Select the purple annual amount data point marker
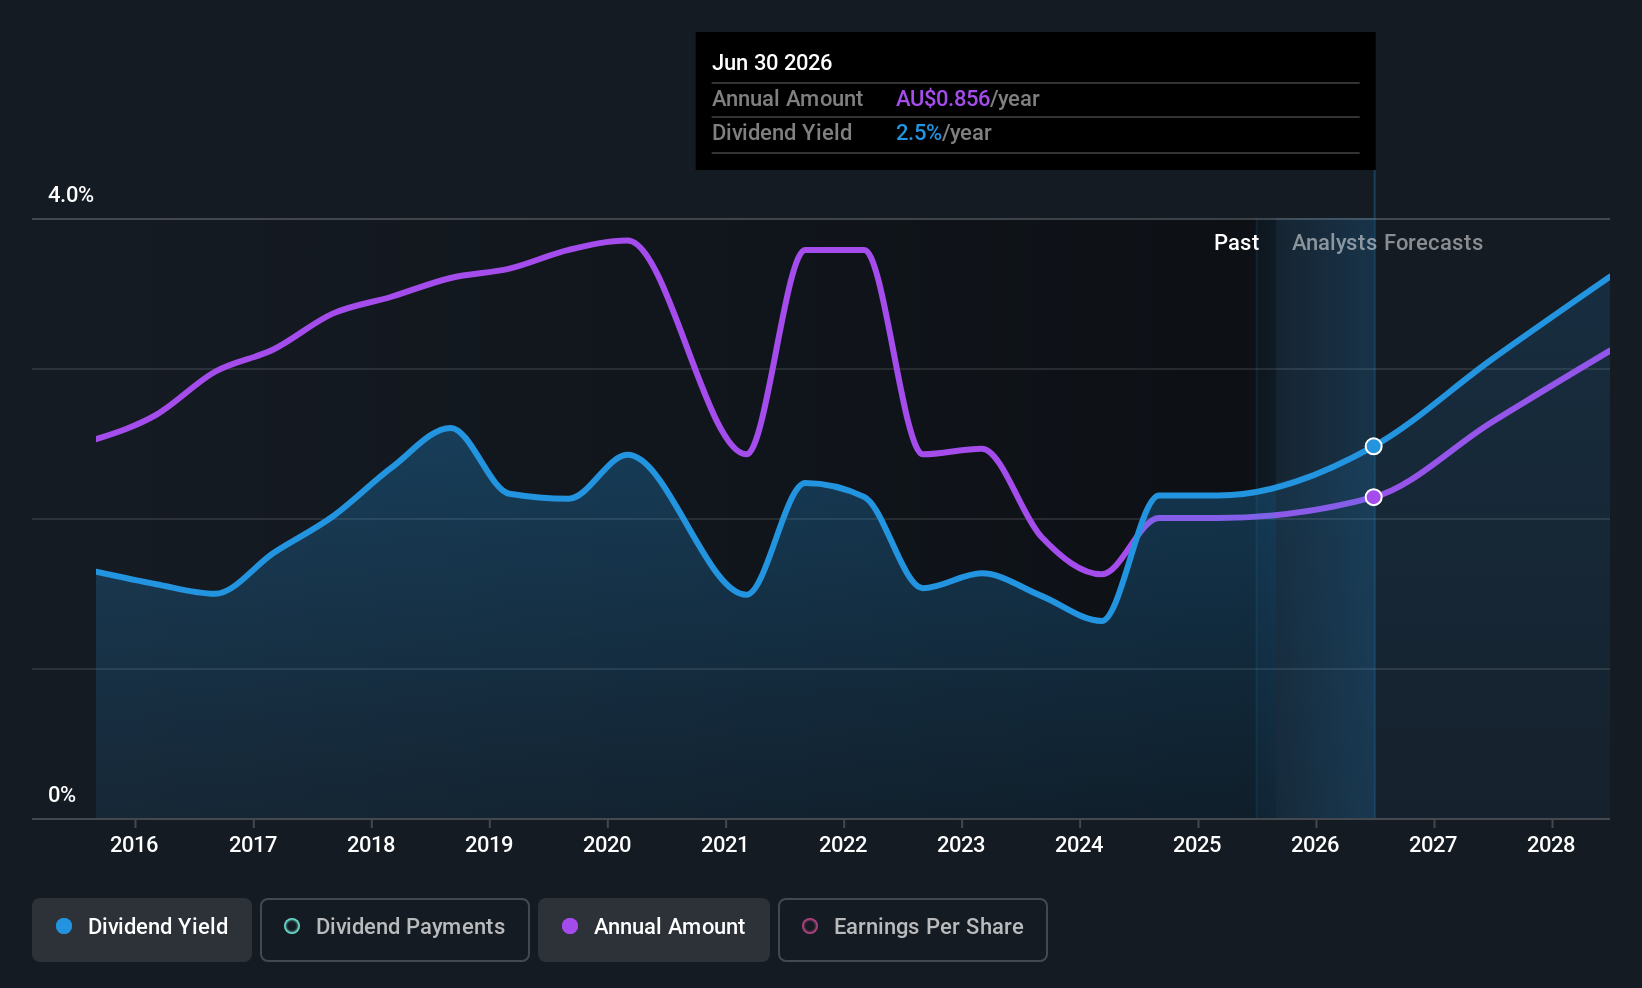The width and height of the screenshot is (1642, 988). pos(1374,497)
